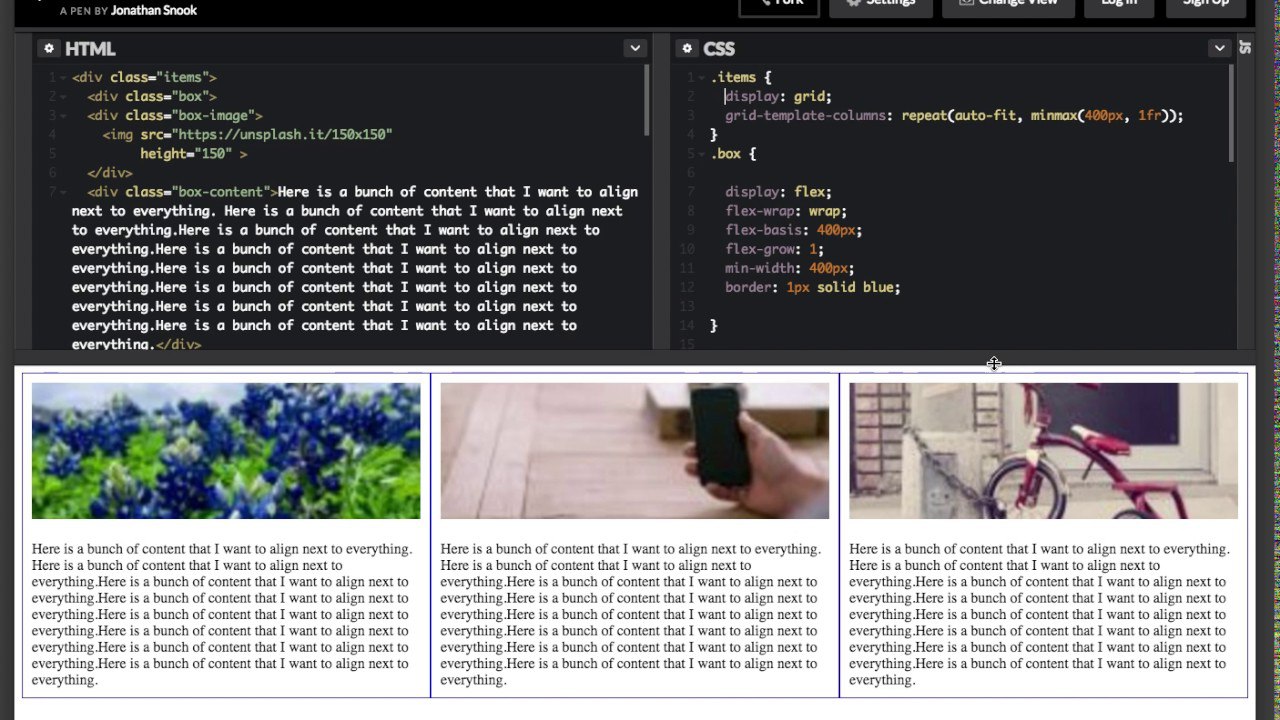Click the '<div class="box-image">' HTML line
This screenshot has width=1280, height=720.
tap(175, 115)
